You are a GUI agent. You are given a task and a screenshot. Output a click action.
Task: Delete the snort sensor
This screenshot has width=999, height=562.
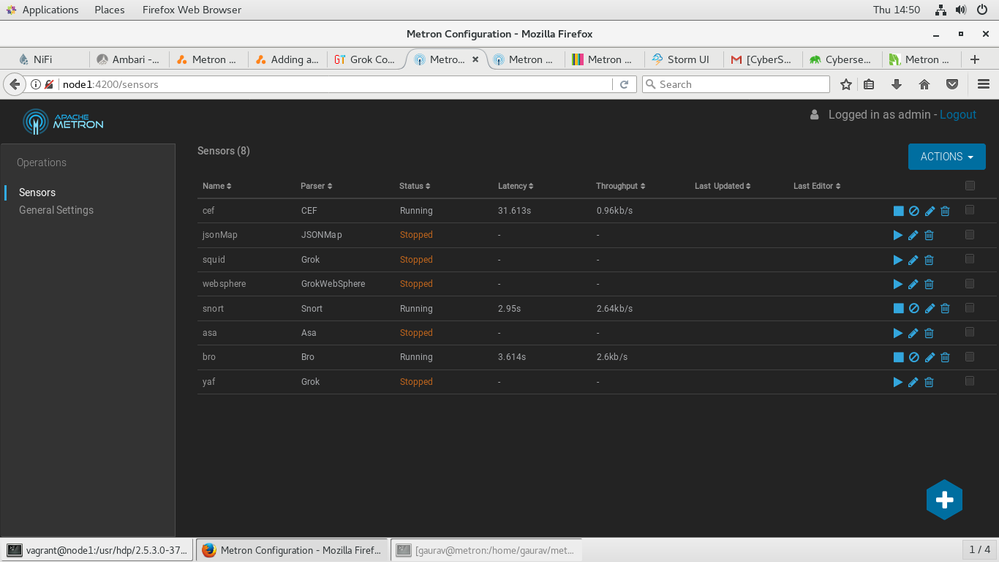coord(945,308)
